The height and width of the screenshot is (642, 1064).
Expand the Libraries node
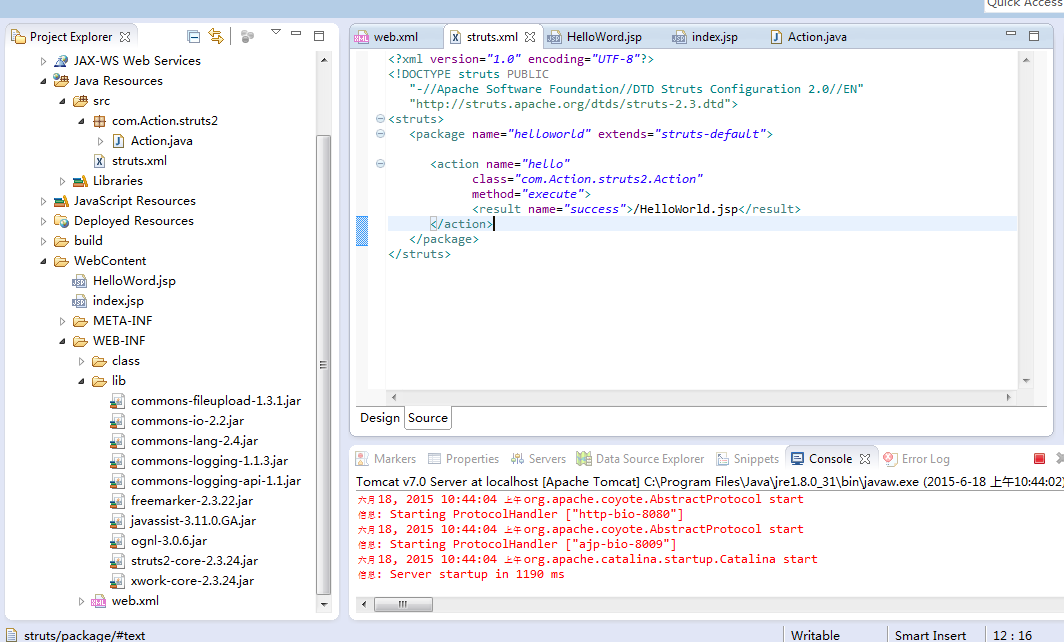63,181
